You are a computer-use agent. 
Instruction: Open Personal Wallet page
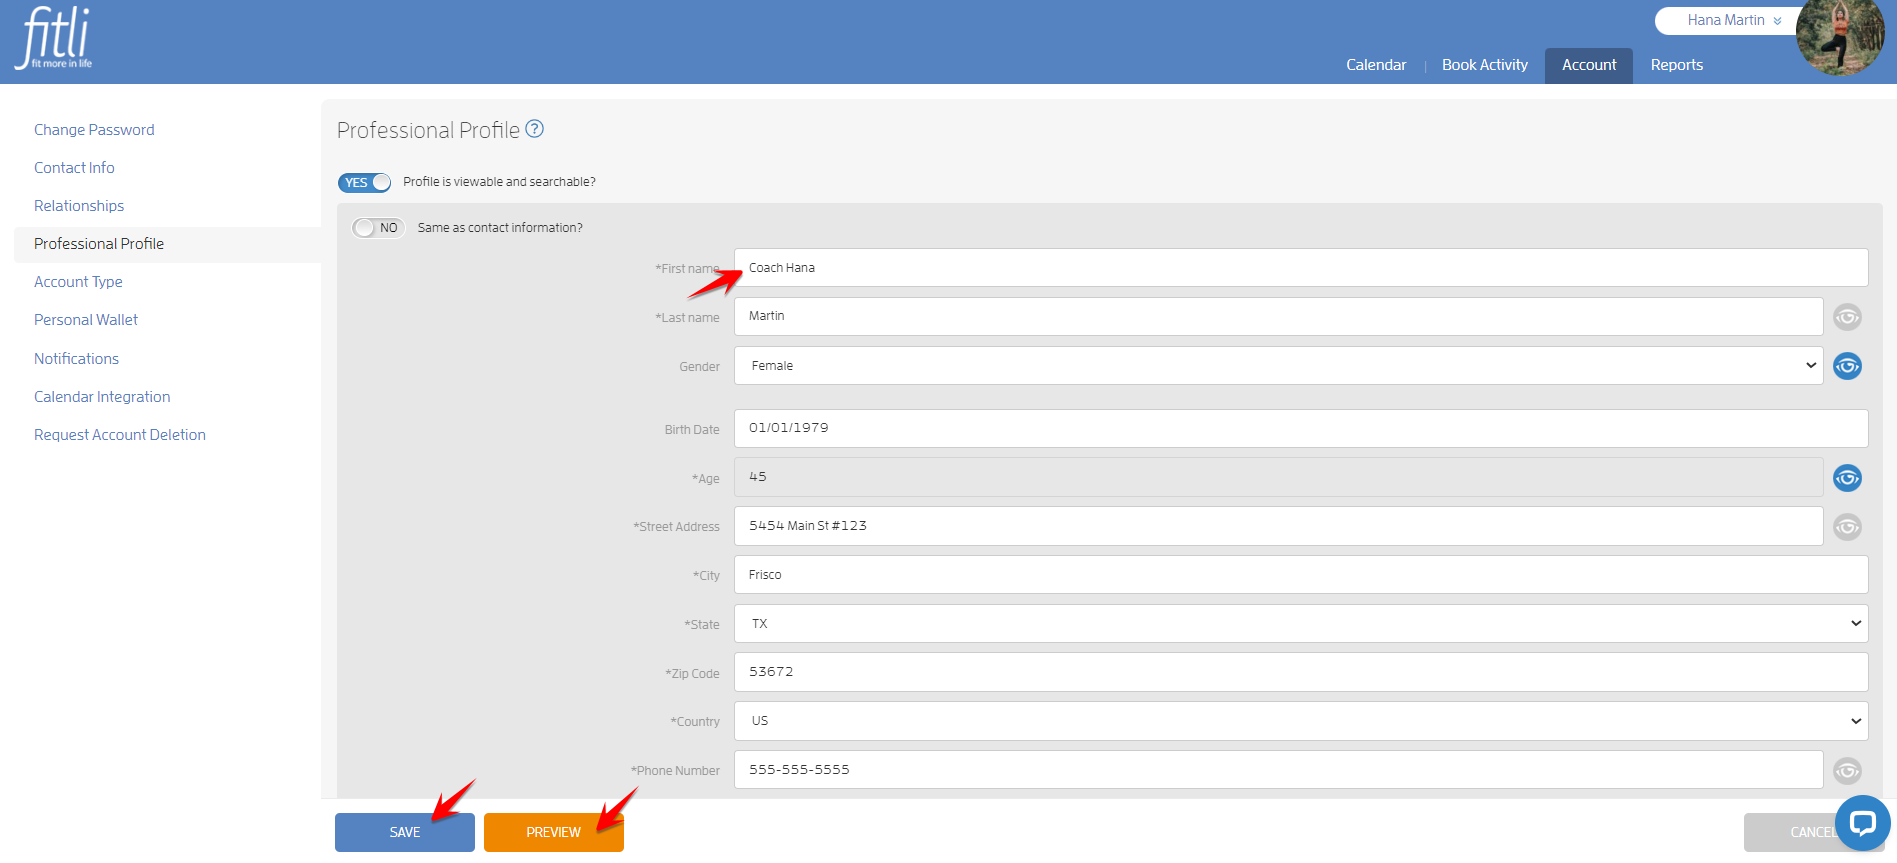tap(86, 320)
